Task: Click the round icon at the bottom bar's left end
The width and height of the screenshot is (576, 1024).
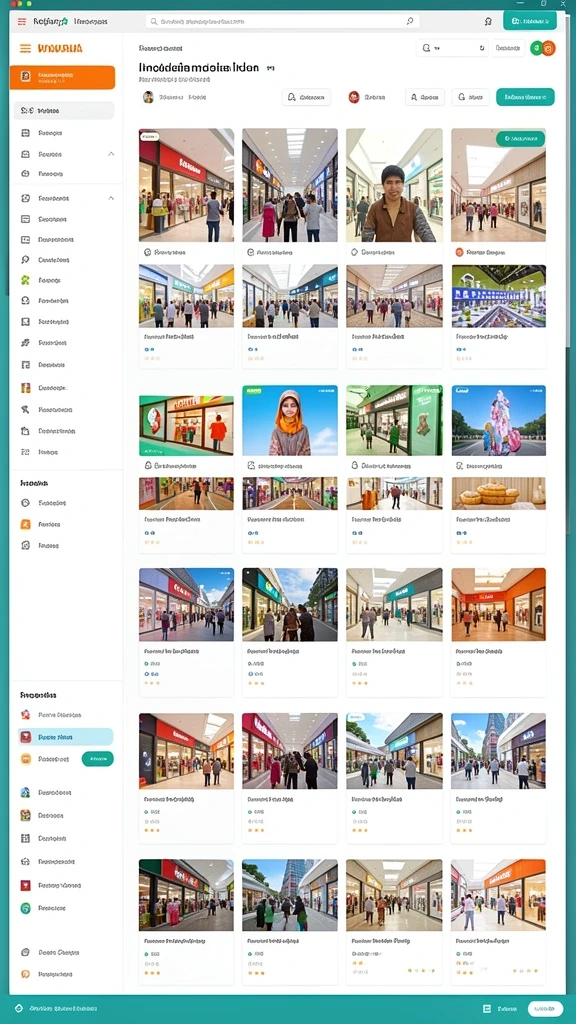Action: click(x=19, y=1008)
